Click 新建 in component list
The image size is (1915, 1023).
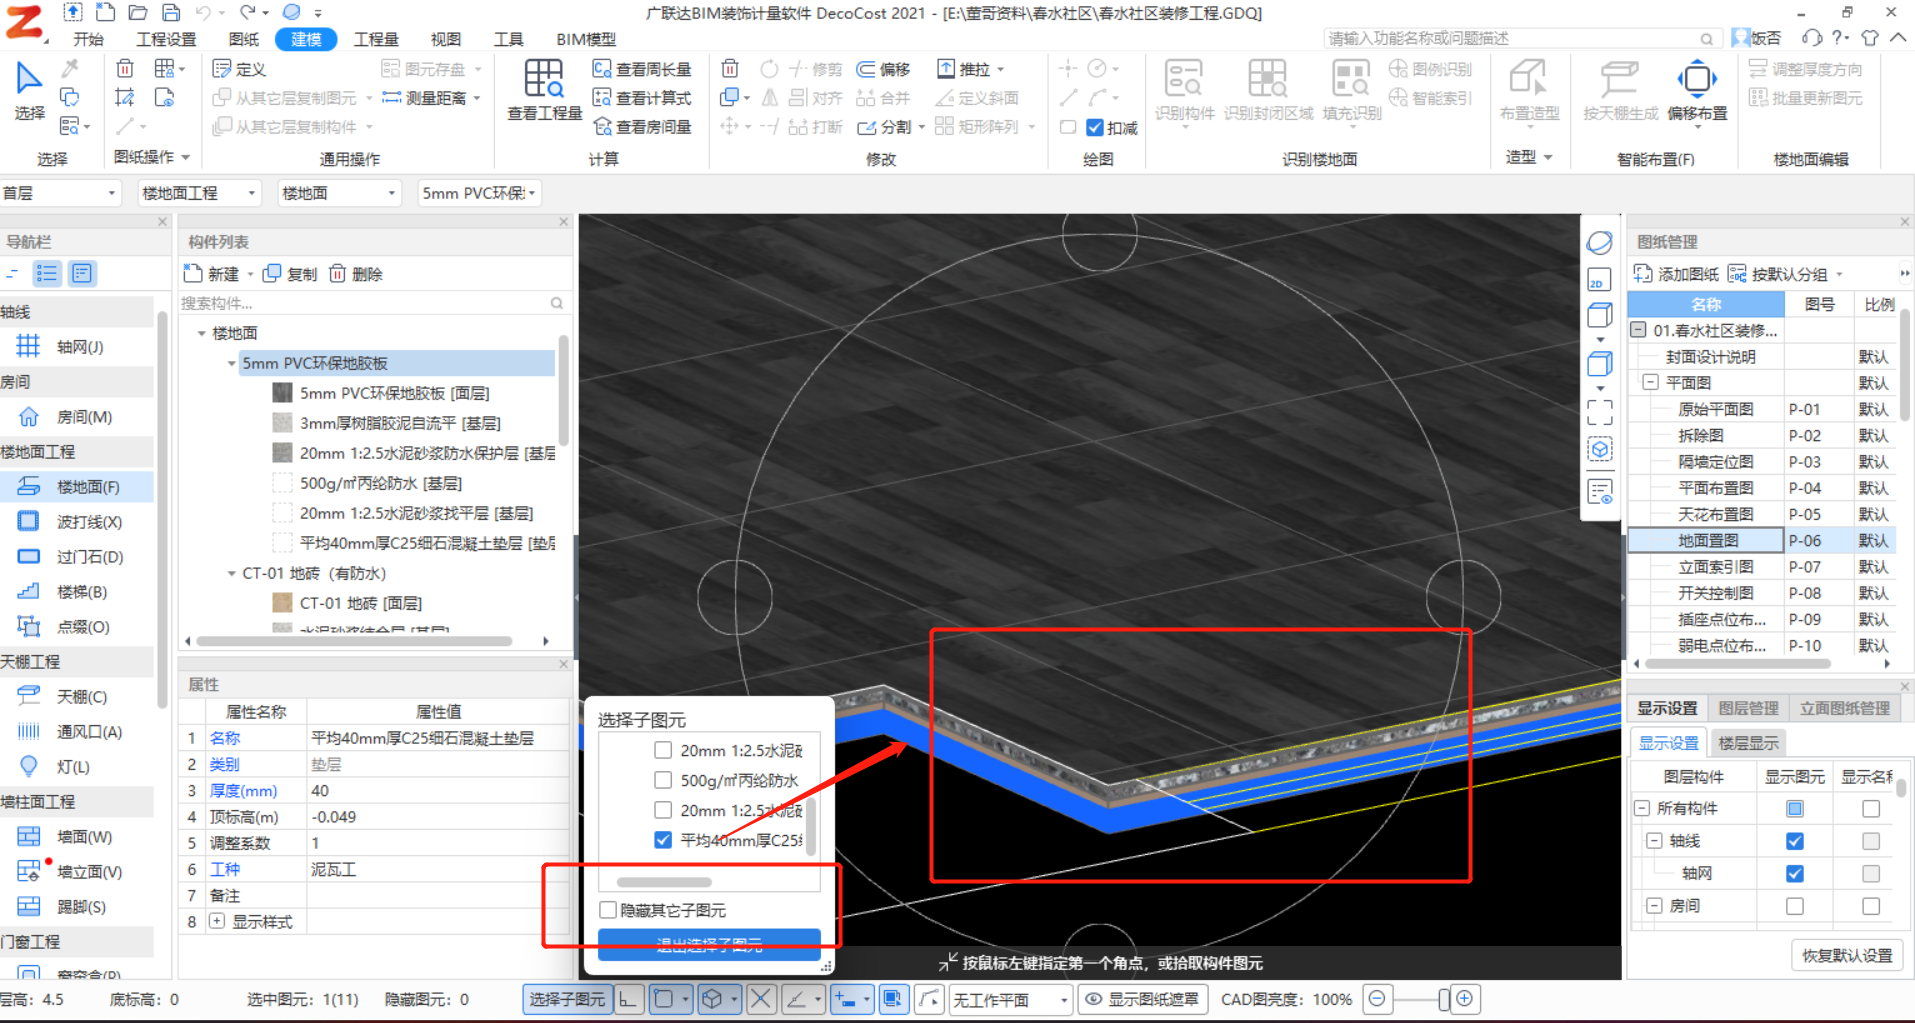coord(213,274)
